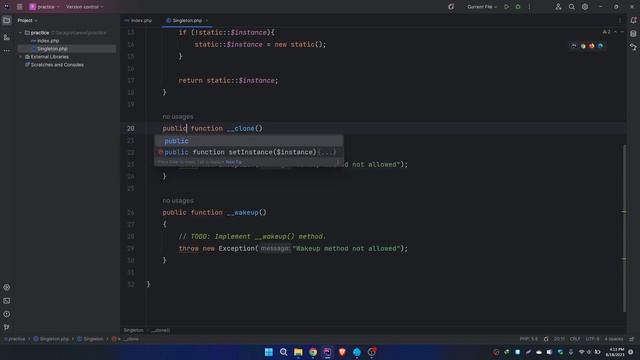Choose the 'public' keyword completion suggestion
The height and width of the screenshot is (360, 640).
coord(249,141)
